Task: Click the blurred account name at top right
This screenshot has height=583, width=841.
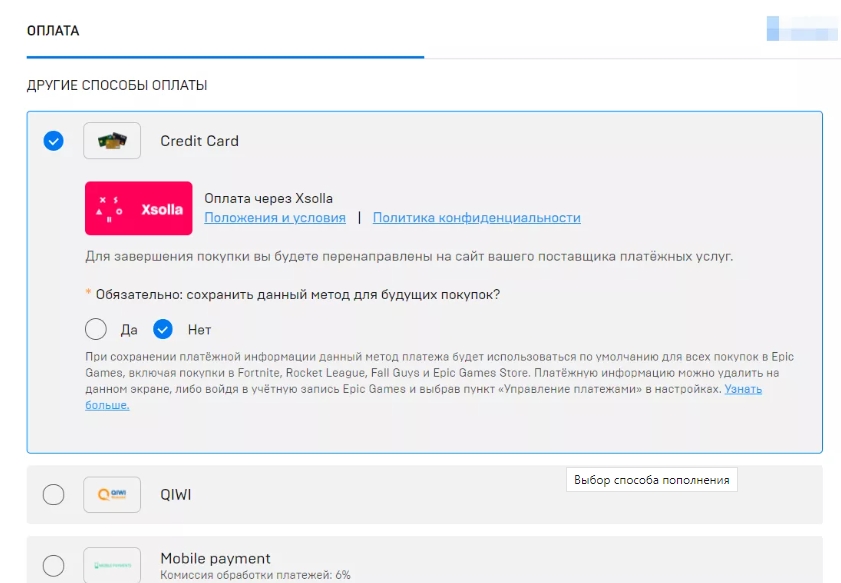Action: tap(802, 28)
